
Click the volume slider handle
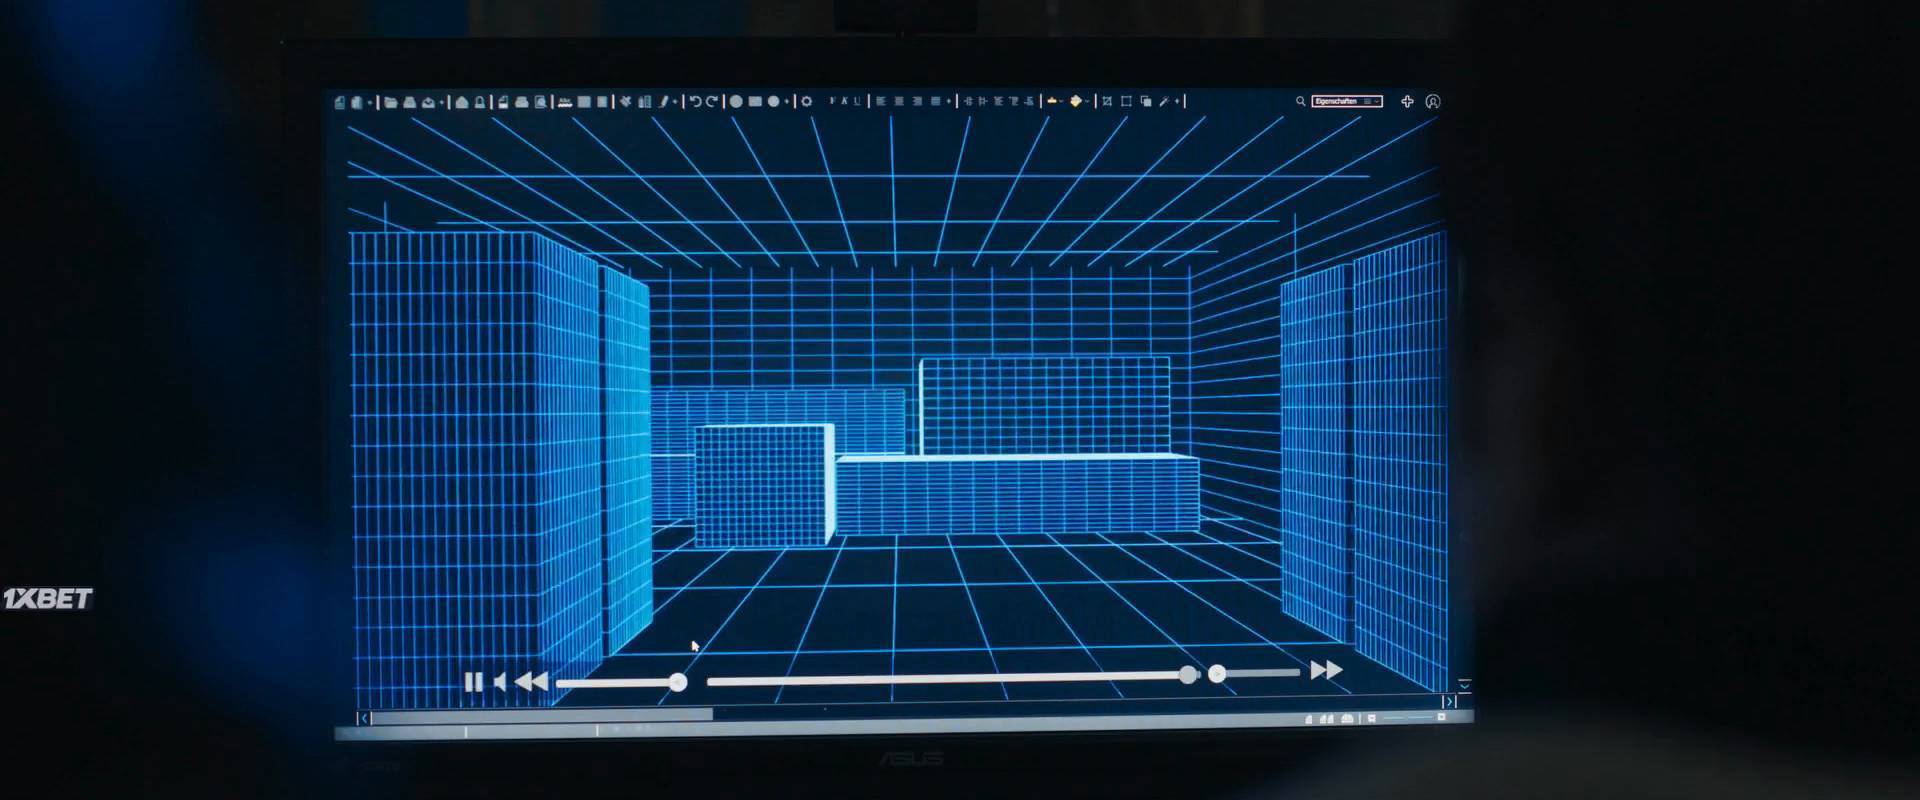click(x=678, y=682)
